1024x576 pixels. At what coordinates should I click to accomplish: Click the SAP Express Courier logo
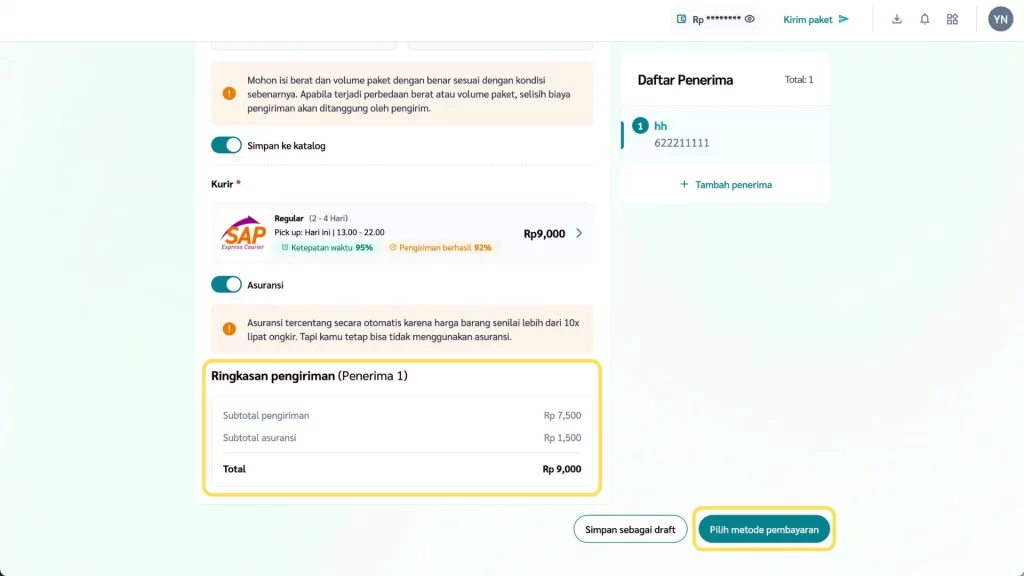point(243,234)
